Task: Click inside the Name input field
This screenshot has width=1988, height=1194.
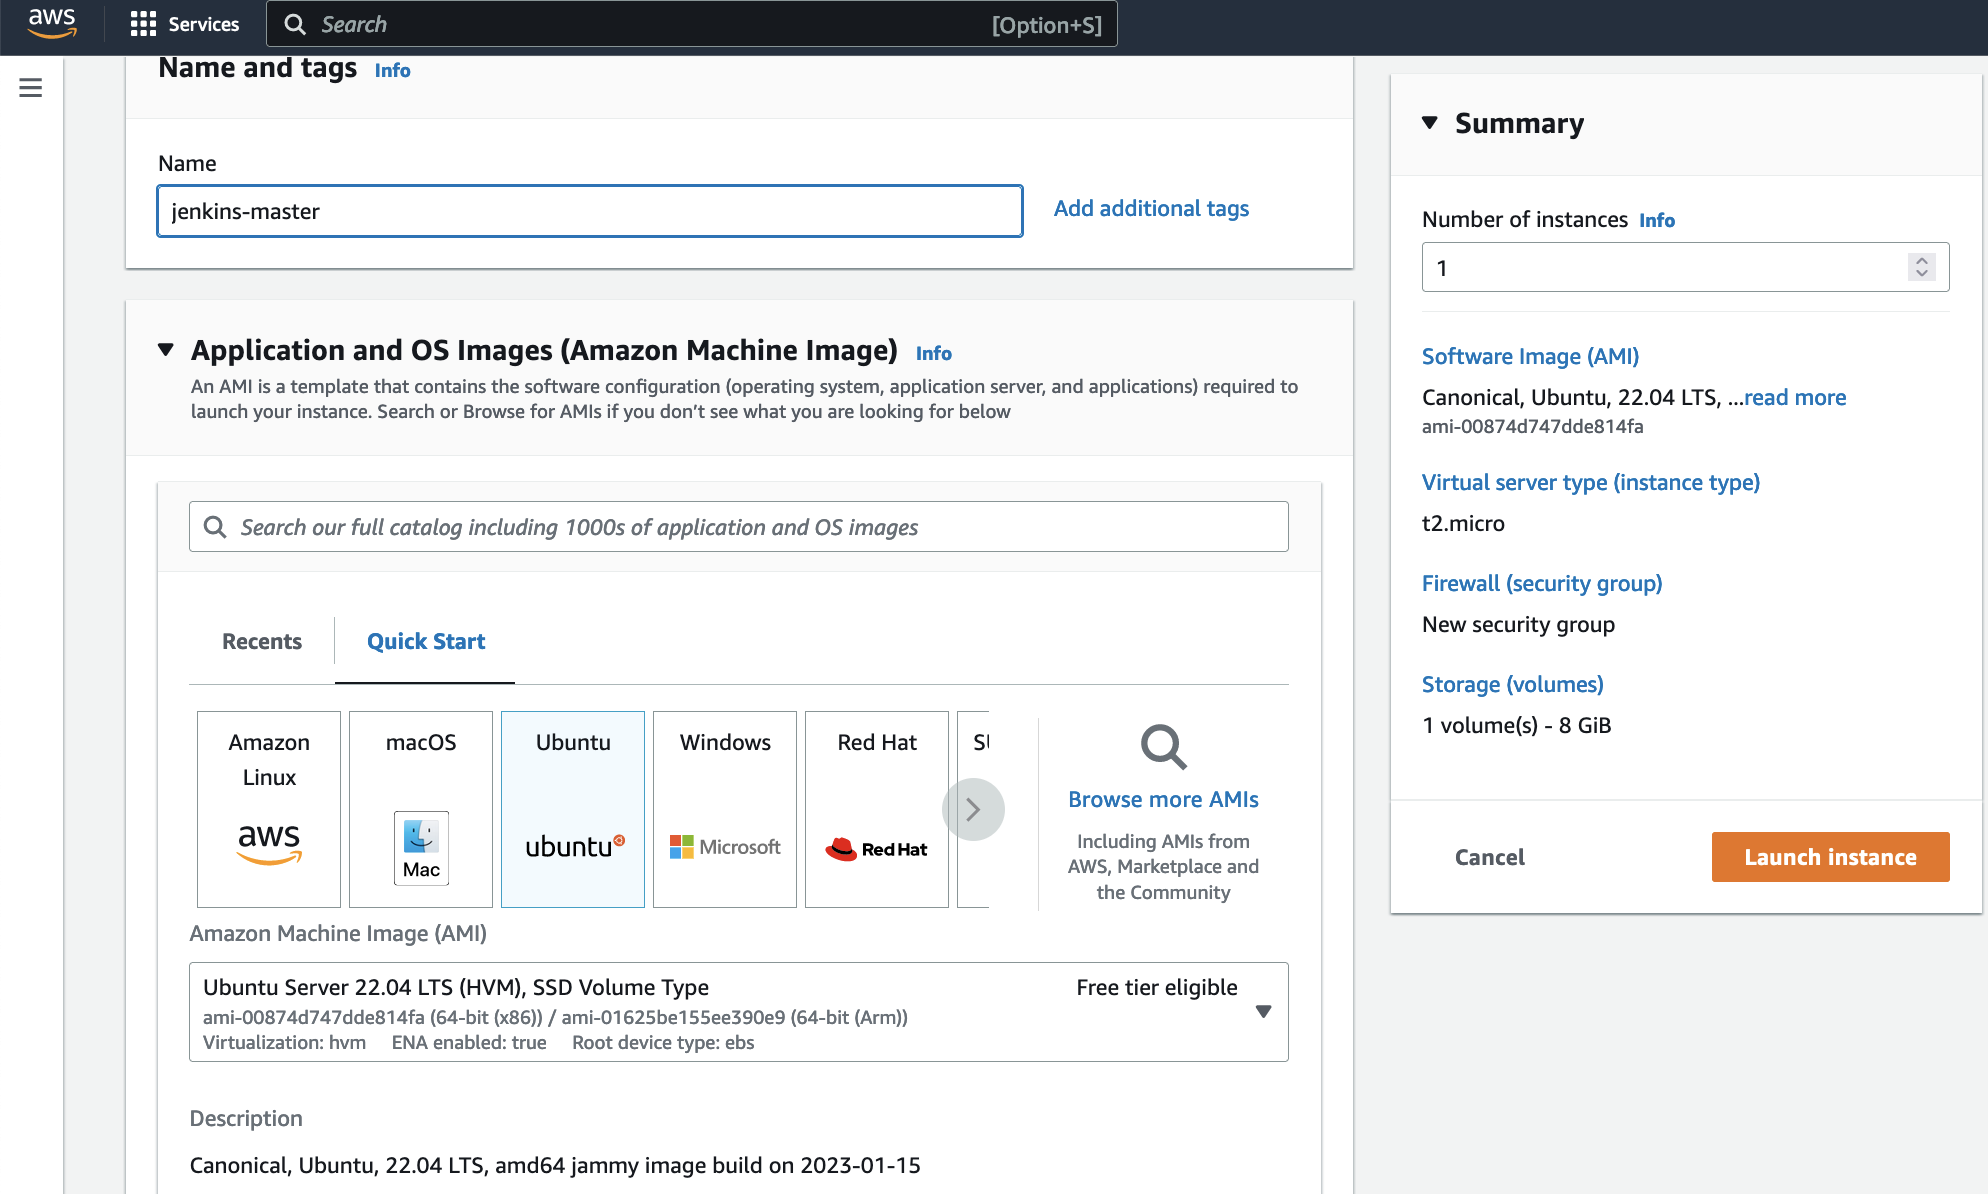Action: click(x=589, y=211)
